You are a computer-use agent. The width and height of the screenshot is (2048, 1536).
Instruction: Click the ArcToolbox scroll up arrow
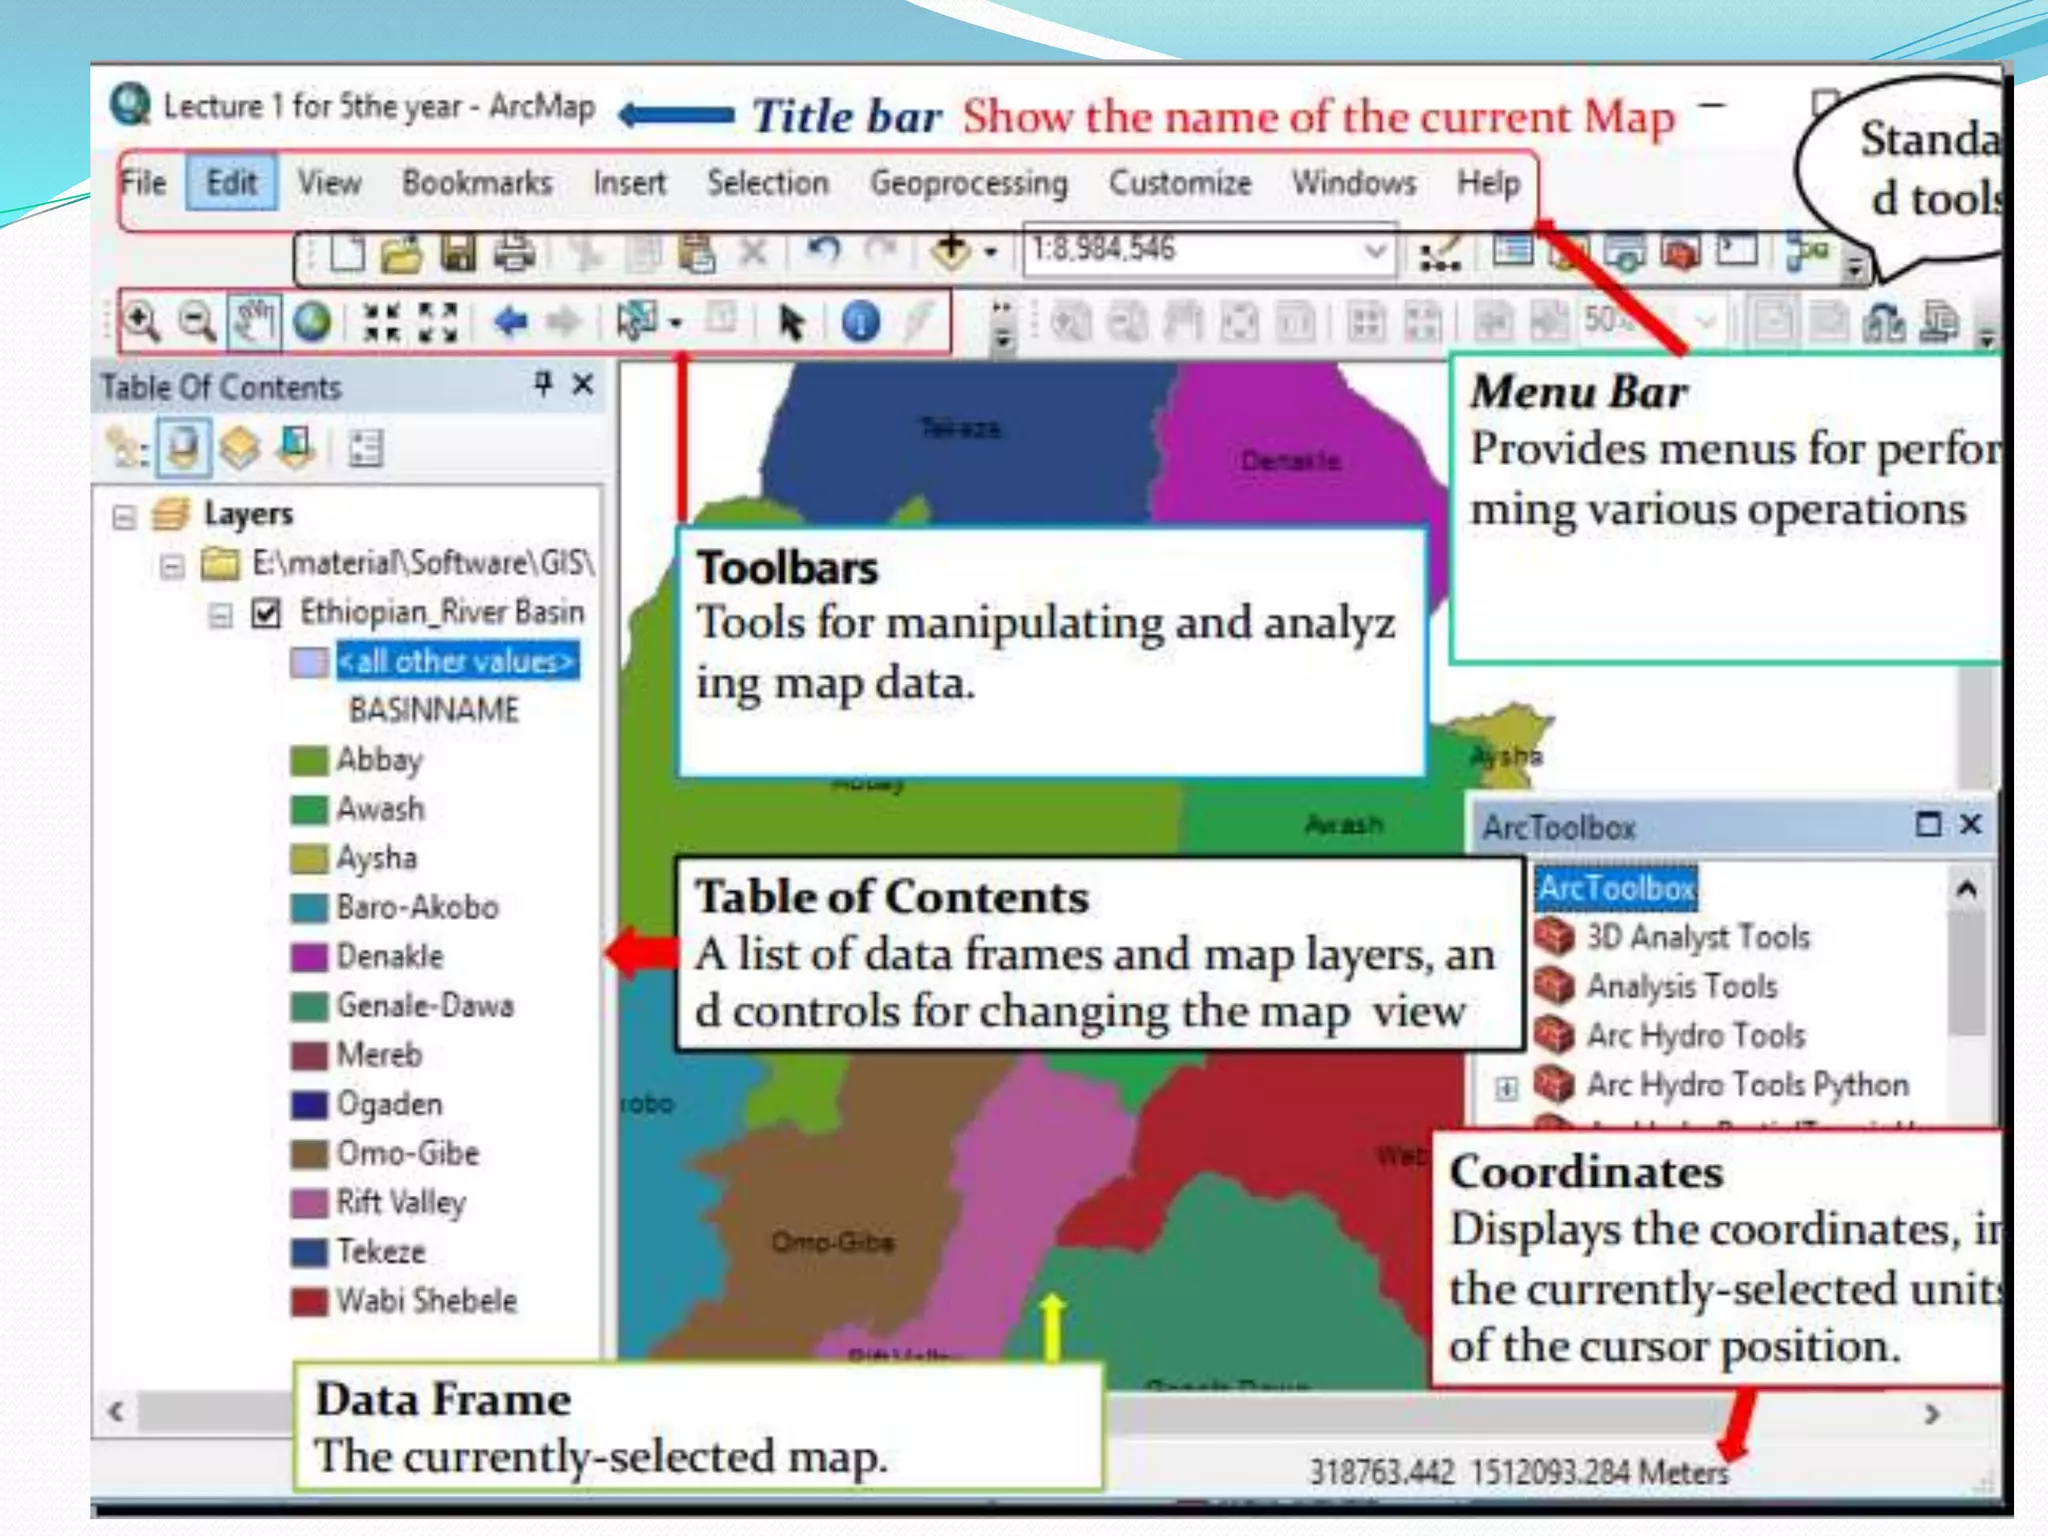[x=1966, y=889]
